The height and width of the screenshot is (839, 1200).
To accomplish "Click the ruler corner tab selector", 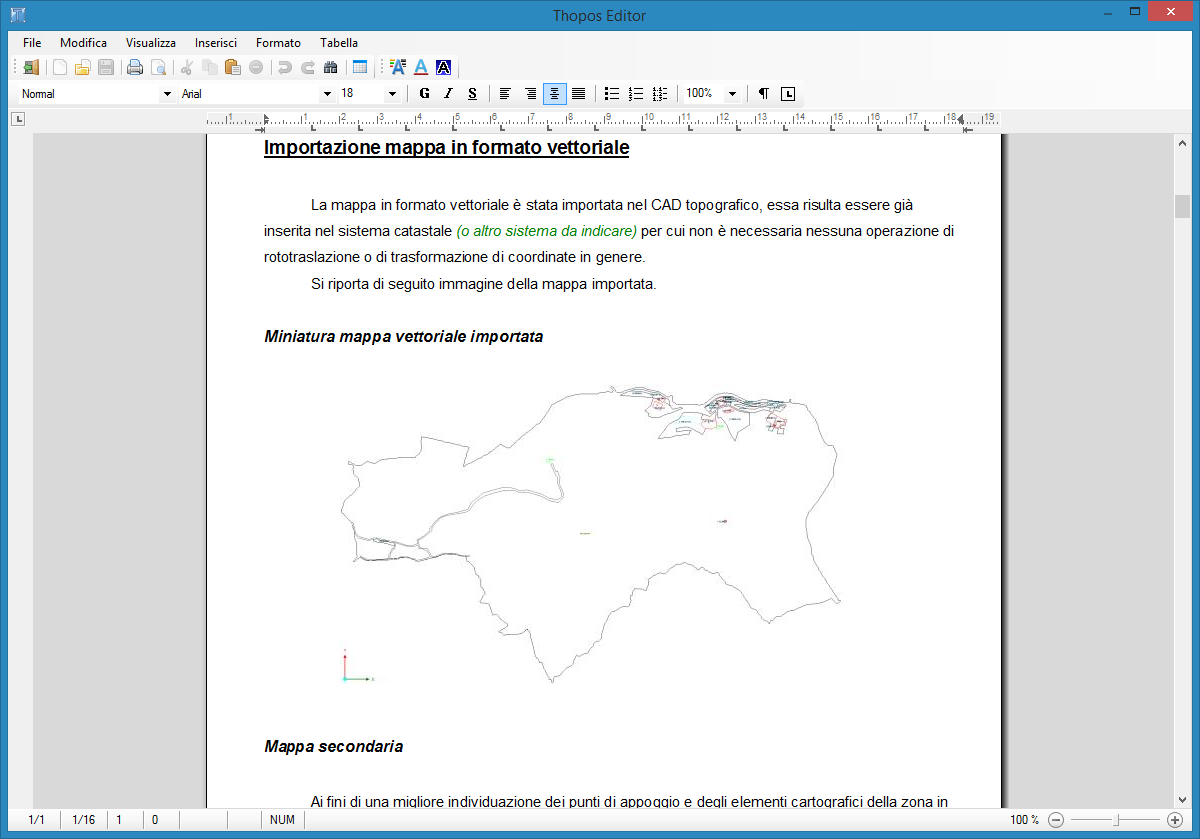I will [x=18, y=120].
